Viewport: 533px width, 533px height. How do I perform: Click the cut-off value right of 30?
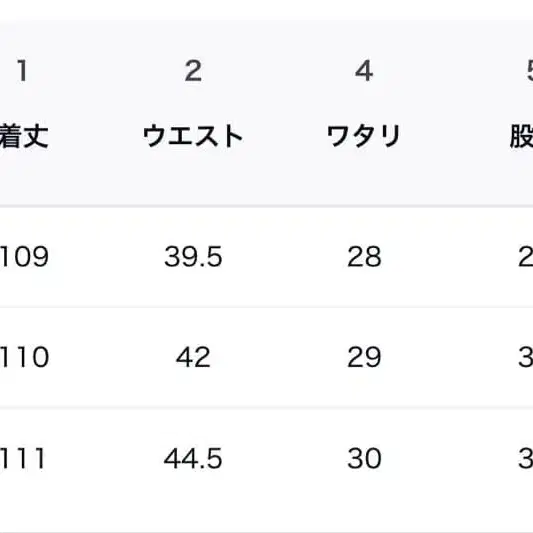526,458
